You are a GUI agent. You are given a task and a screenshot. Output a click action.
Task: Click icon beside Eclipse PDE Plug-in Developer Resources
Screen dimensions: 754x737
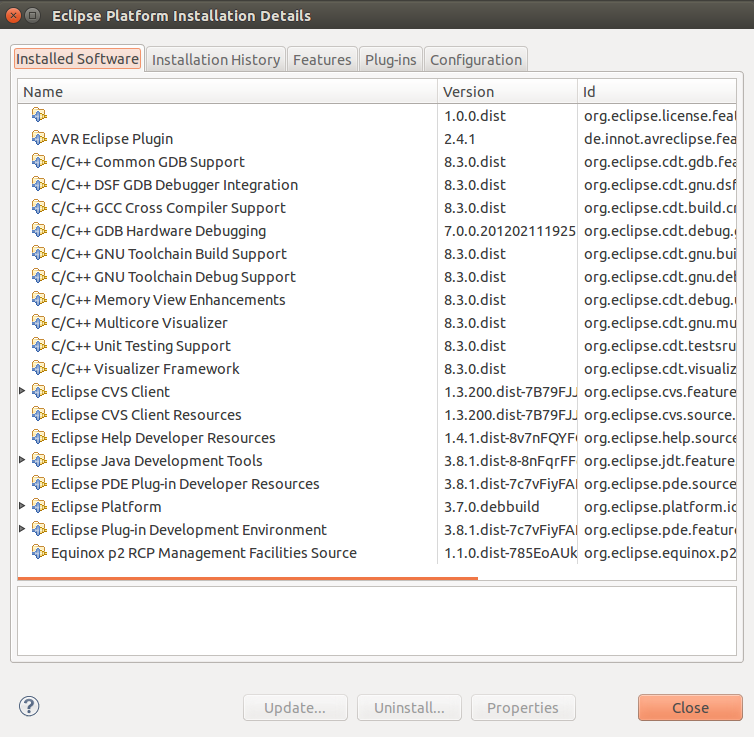(39, 484)
